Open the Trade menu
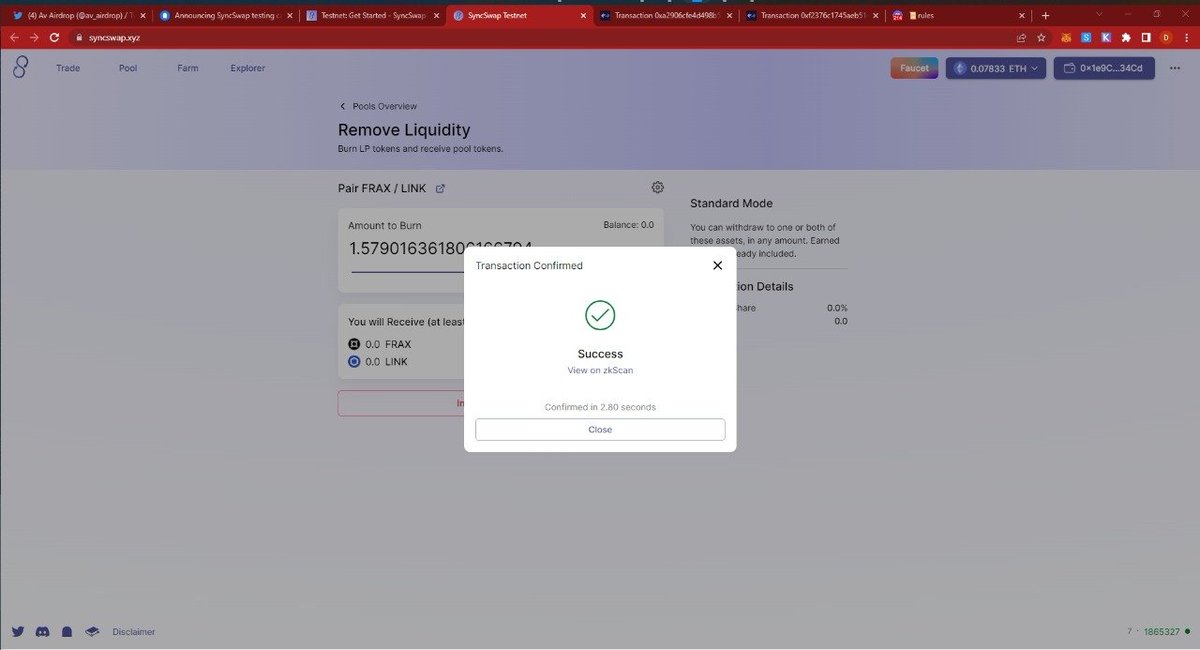 68,68
